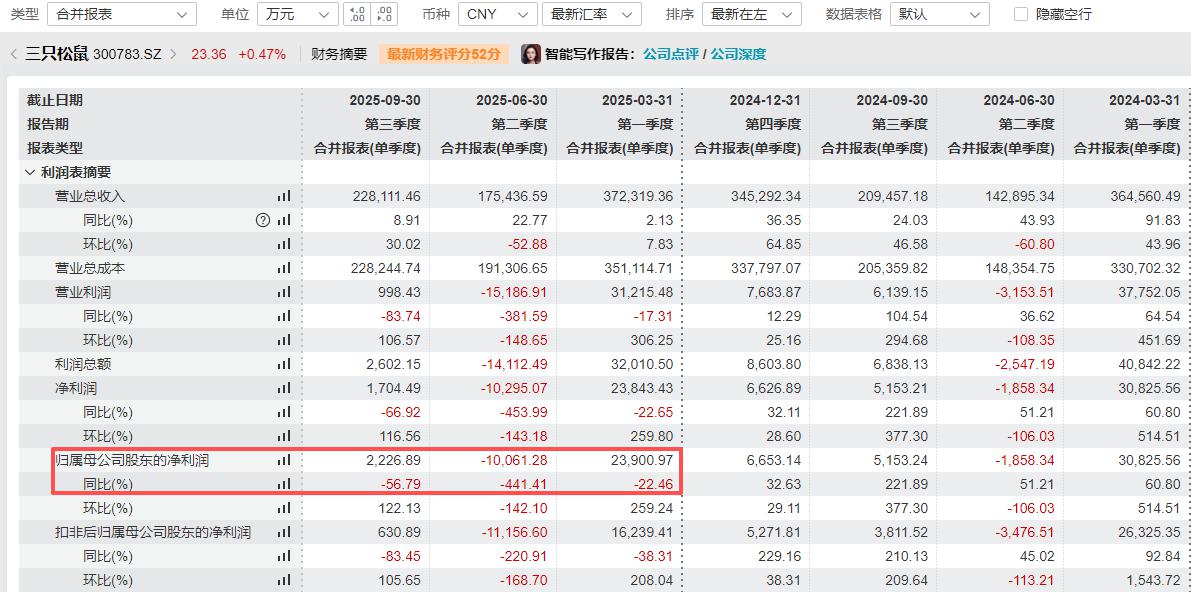The image size is (1191, 592).
Task: Go to previous stock with left arrow
Action: click(x=14, y=54)
